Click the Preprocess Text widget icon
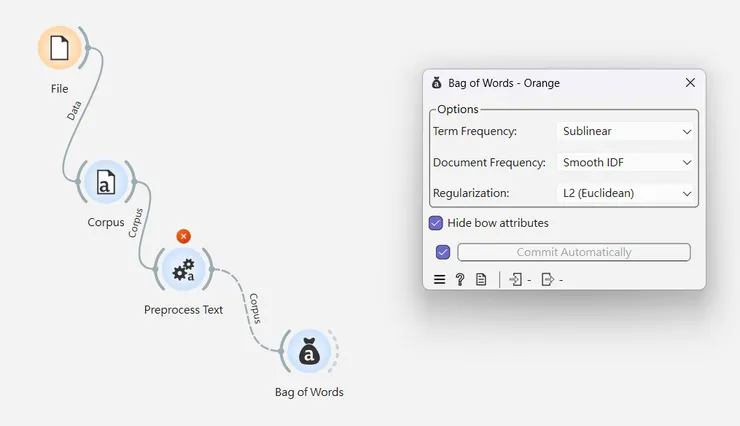The width and height of the screenshot is (740, 426). (183, 269)
